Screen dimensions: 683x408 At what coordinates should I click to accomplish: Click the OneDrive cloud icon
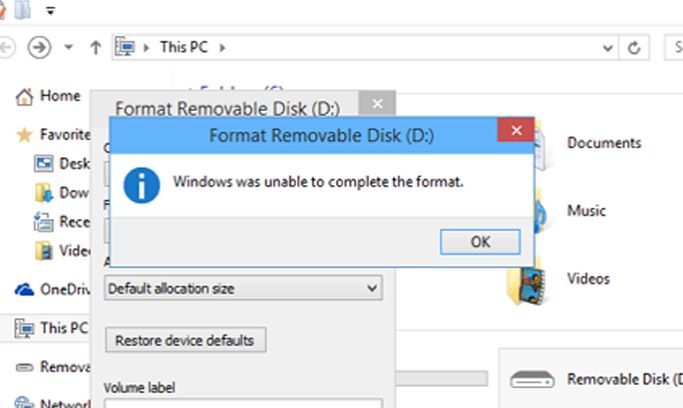point(24,290)
